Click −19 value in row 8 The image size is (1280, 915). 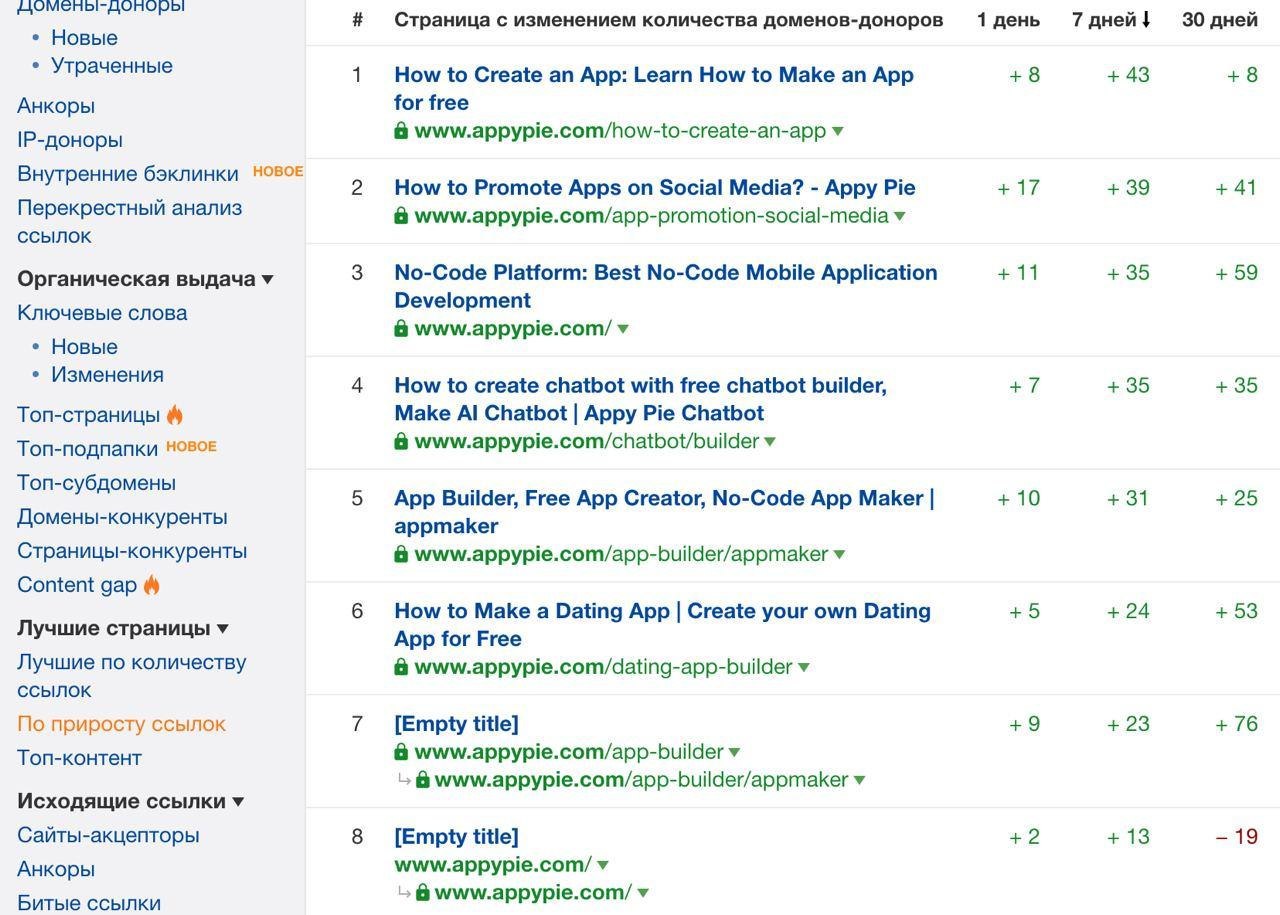1236,836
